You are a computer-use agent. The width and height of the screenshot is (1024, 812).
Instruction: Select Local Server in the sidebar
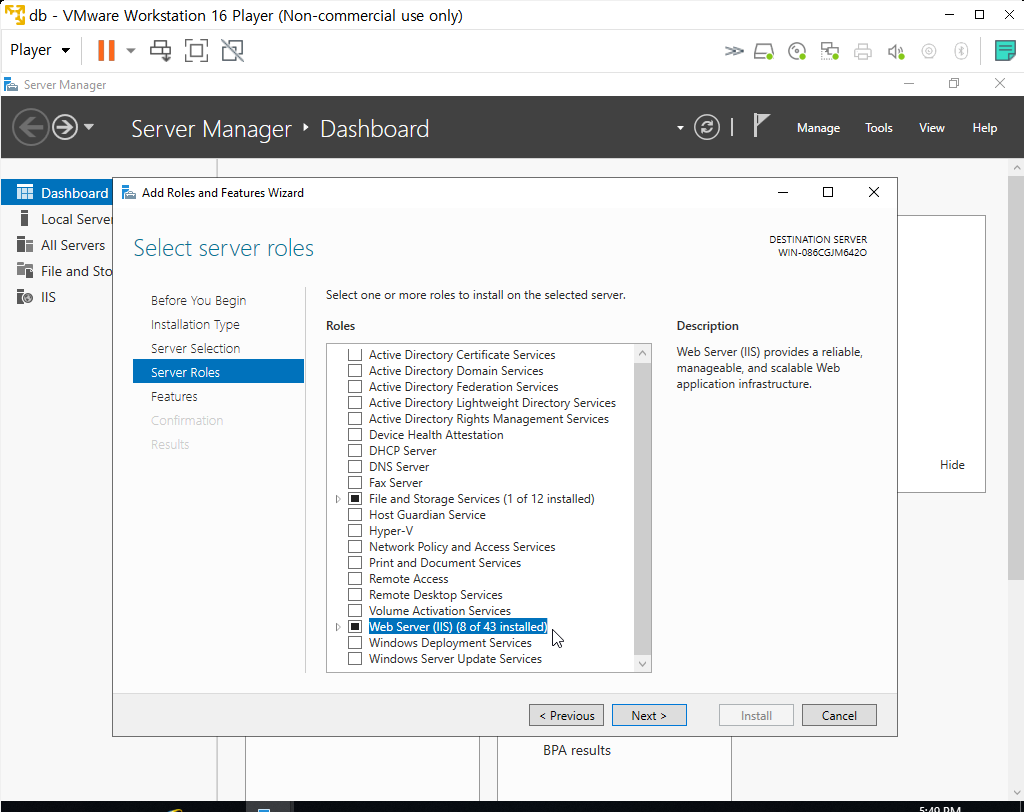coord(57,219)
